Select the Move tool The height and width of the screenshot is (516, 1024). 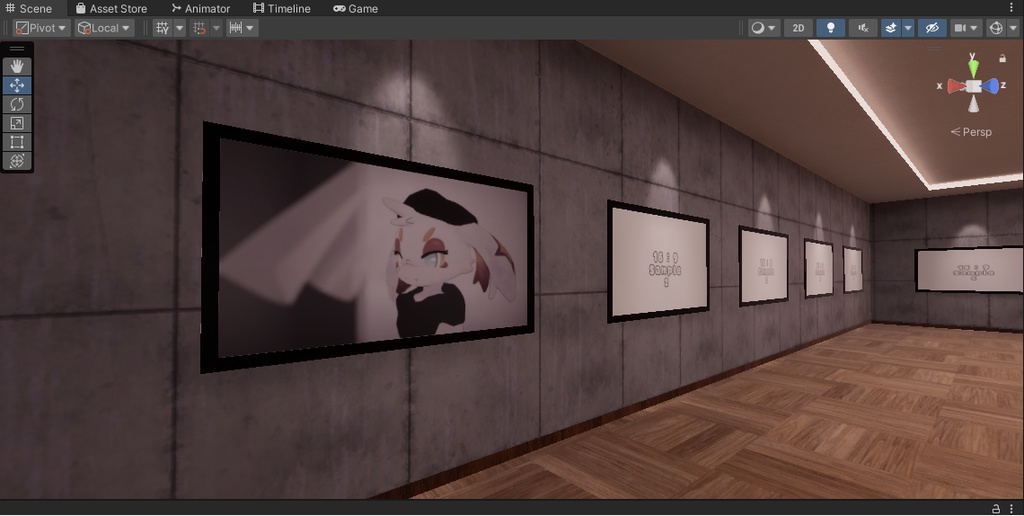tap(17, 85)
